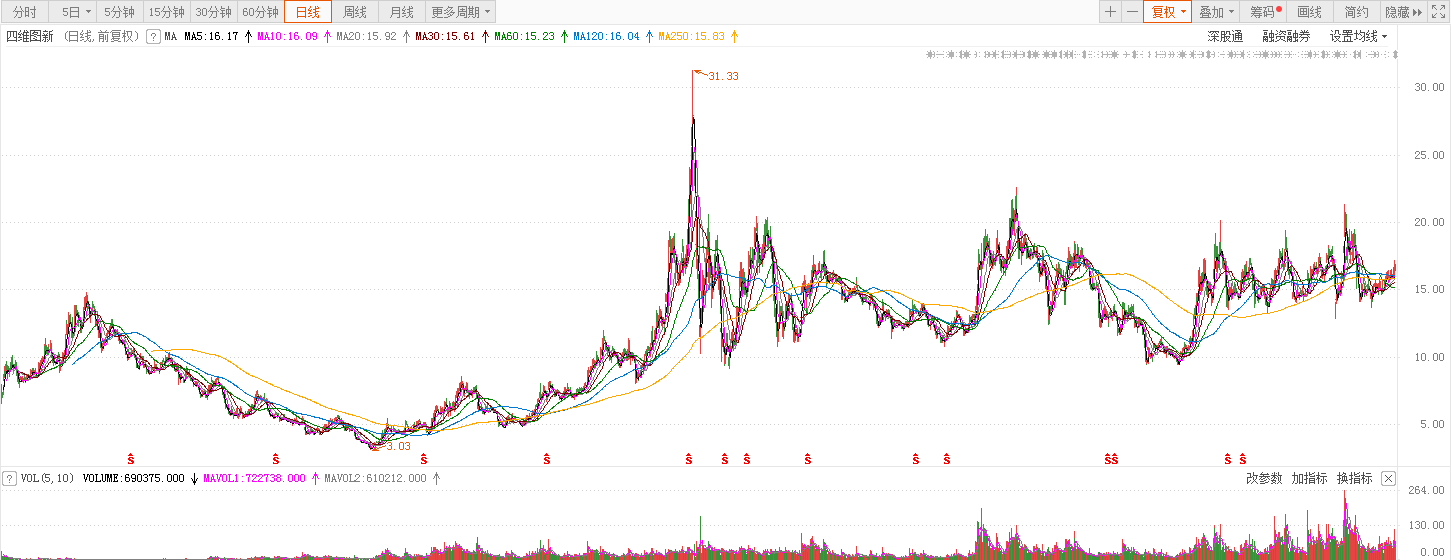Viewport: 1451px width, 560px height.
Task: Expand the 叠加 overlay dropdown
Action: point(1217,12)
